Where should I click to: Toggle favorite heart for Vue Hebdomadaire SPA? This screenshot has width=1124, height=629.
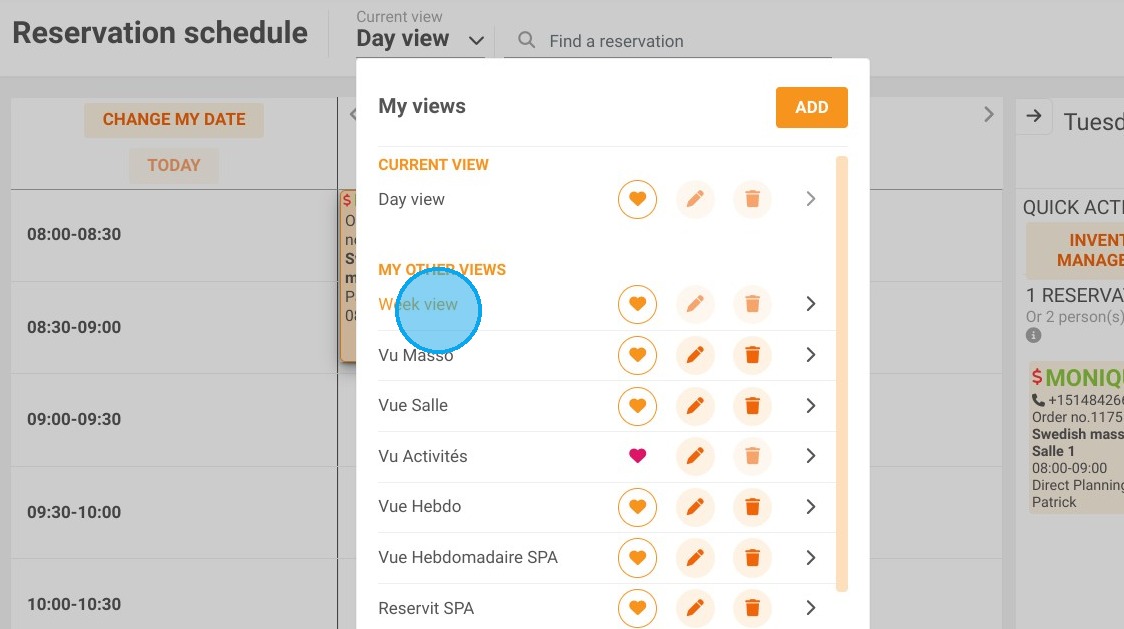(x=637, y=557)
